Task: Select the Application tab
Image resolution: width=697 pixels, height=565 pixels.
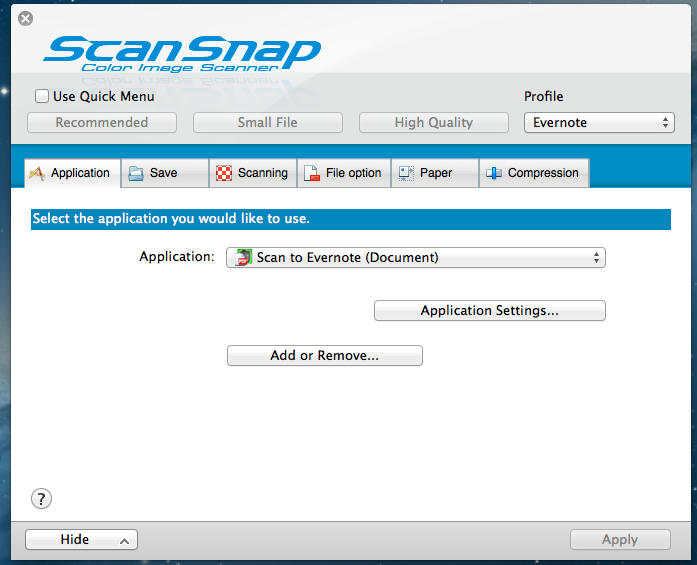Action: (72, 173)
